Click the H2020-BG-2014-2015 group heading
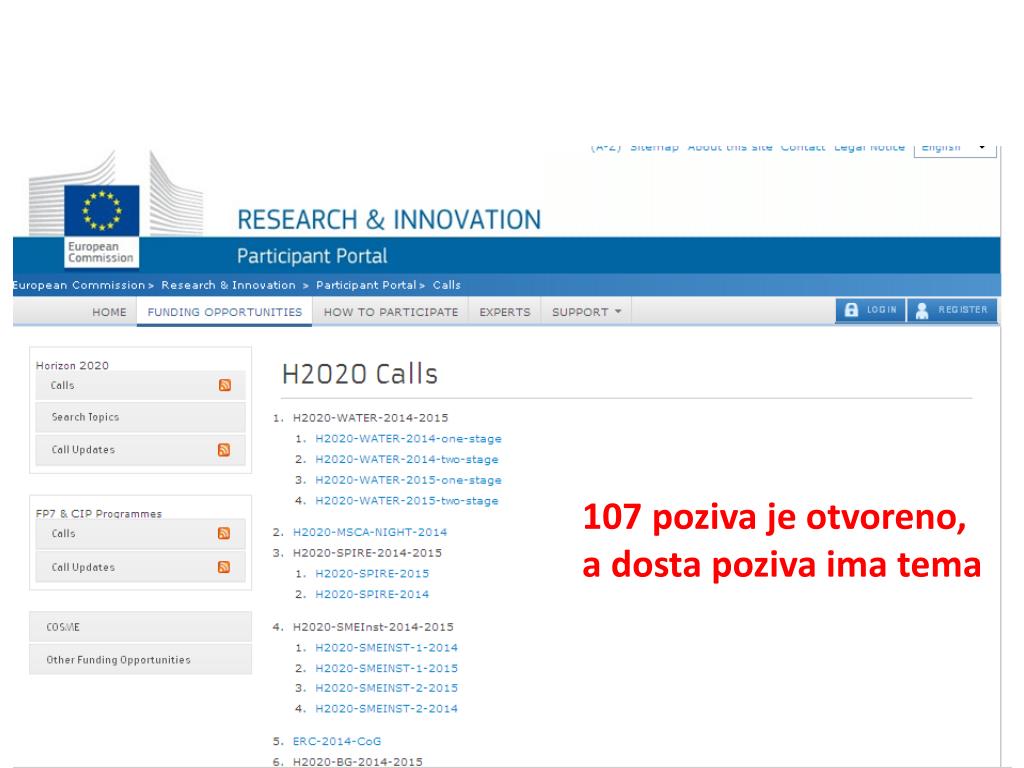The width and height of the screenshot is (1024, 768). pos(357,761)
